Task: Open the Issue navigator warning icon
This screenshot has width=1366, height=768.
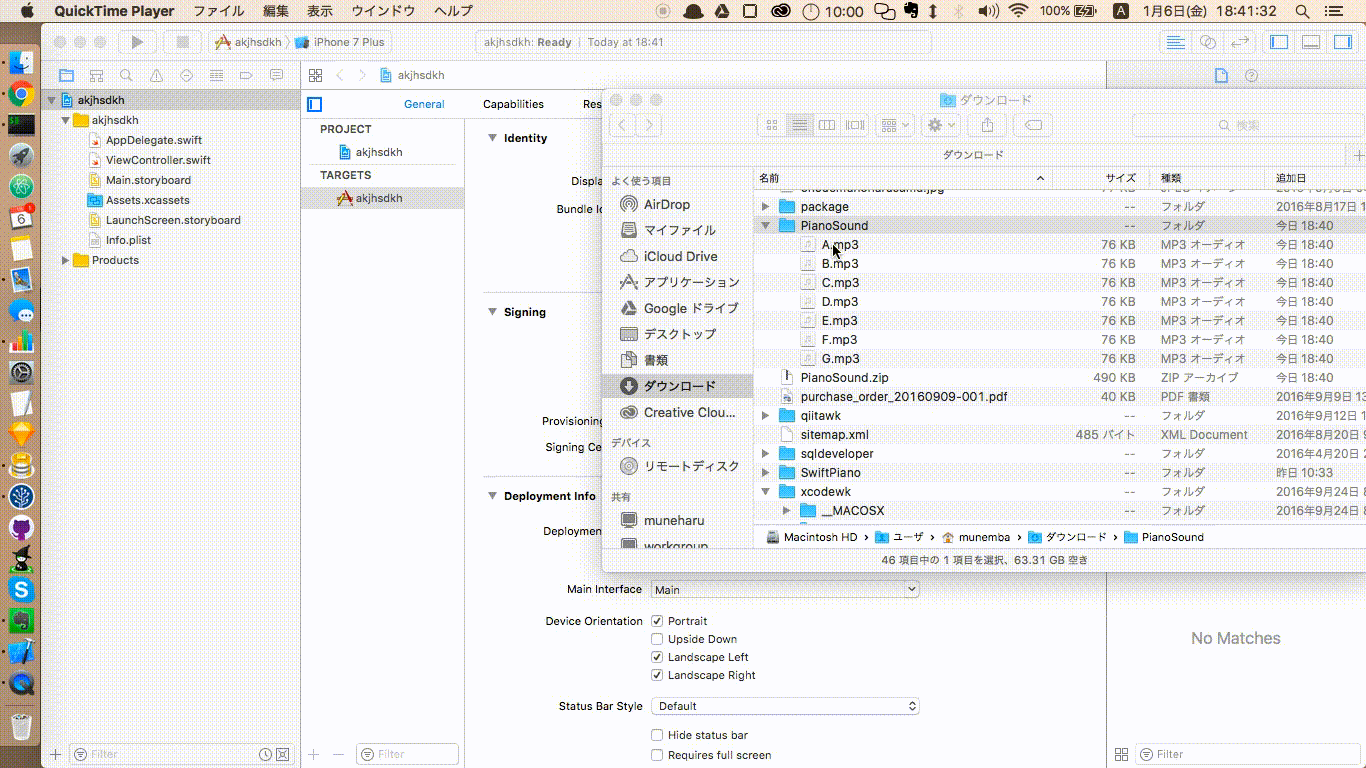Action: click(x=156, y=75)
